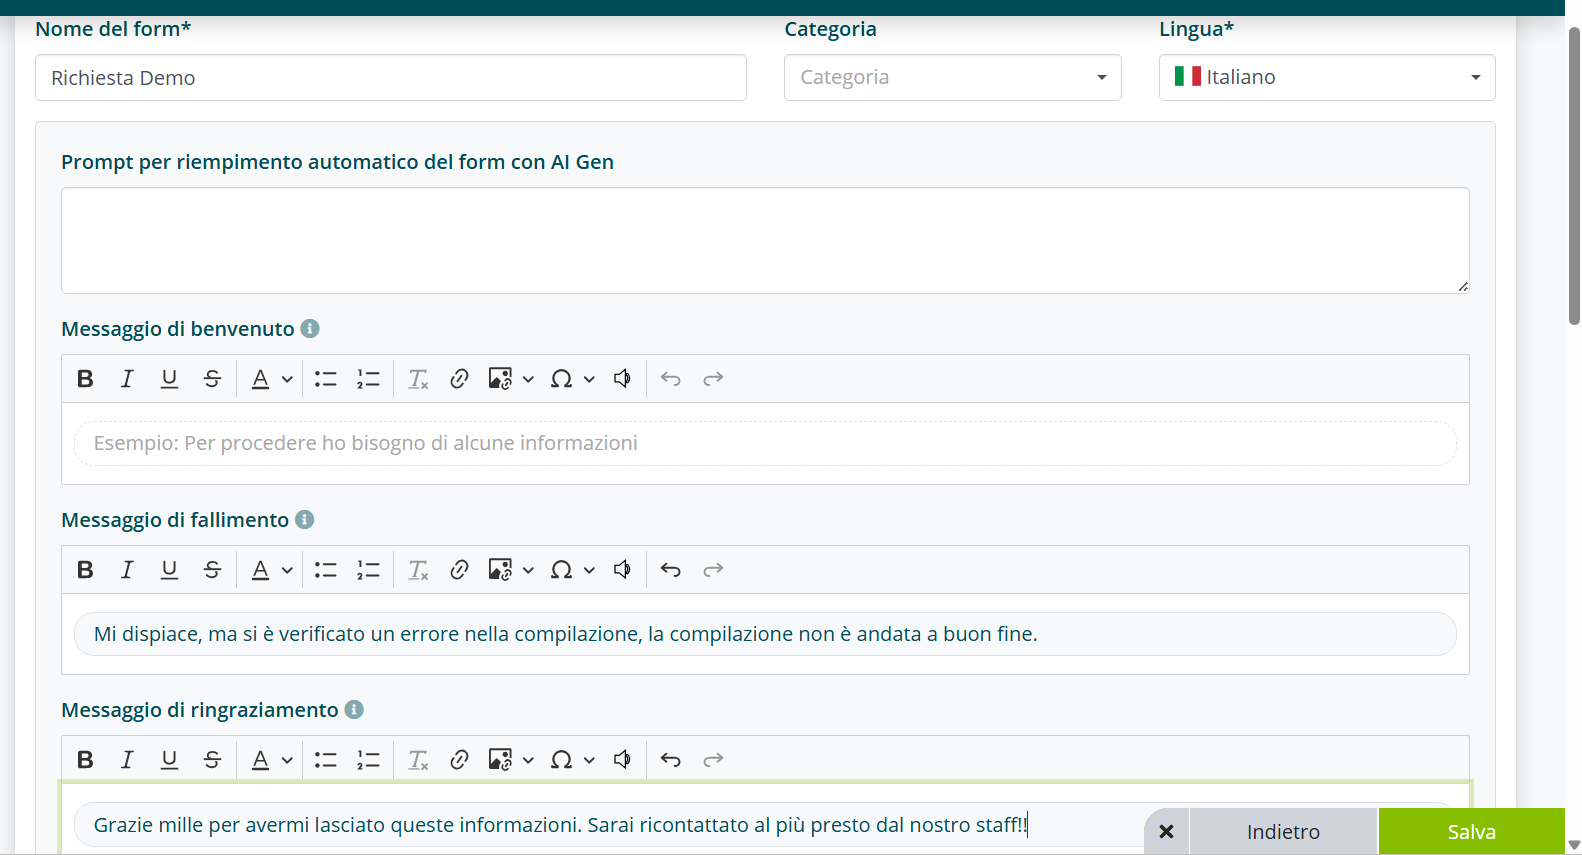Focus the Nome del form input field

tap(391, 78)
